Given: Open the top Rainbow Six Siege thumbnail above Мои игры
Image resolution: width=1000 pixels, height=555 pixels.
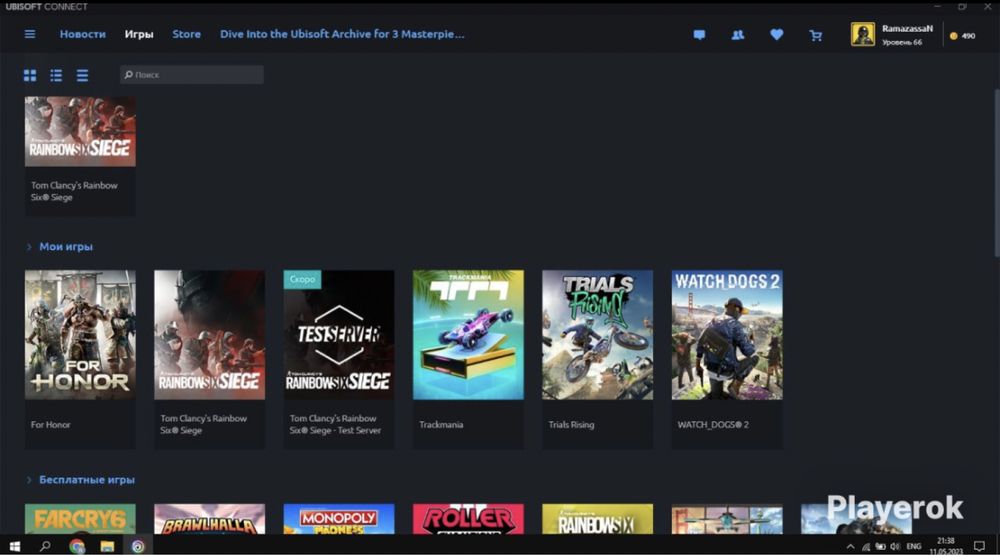Looking at the screenshot, I should tap(80, 131).
